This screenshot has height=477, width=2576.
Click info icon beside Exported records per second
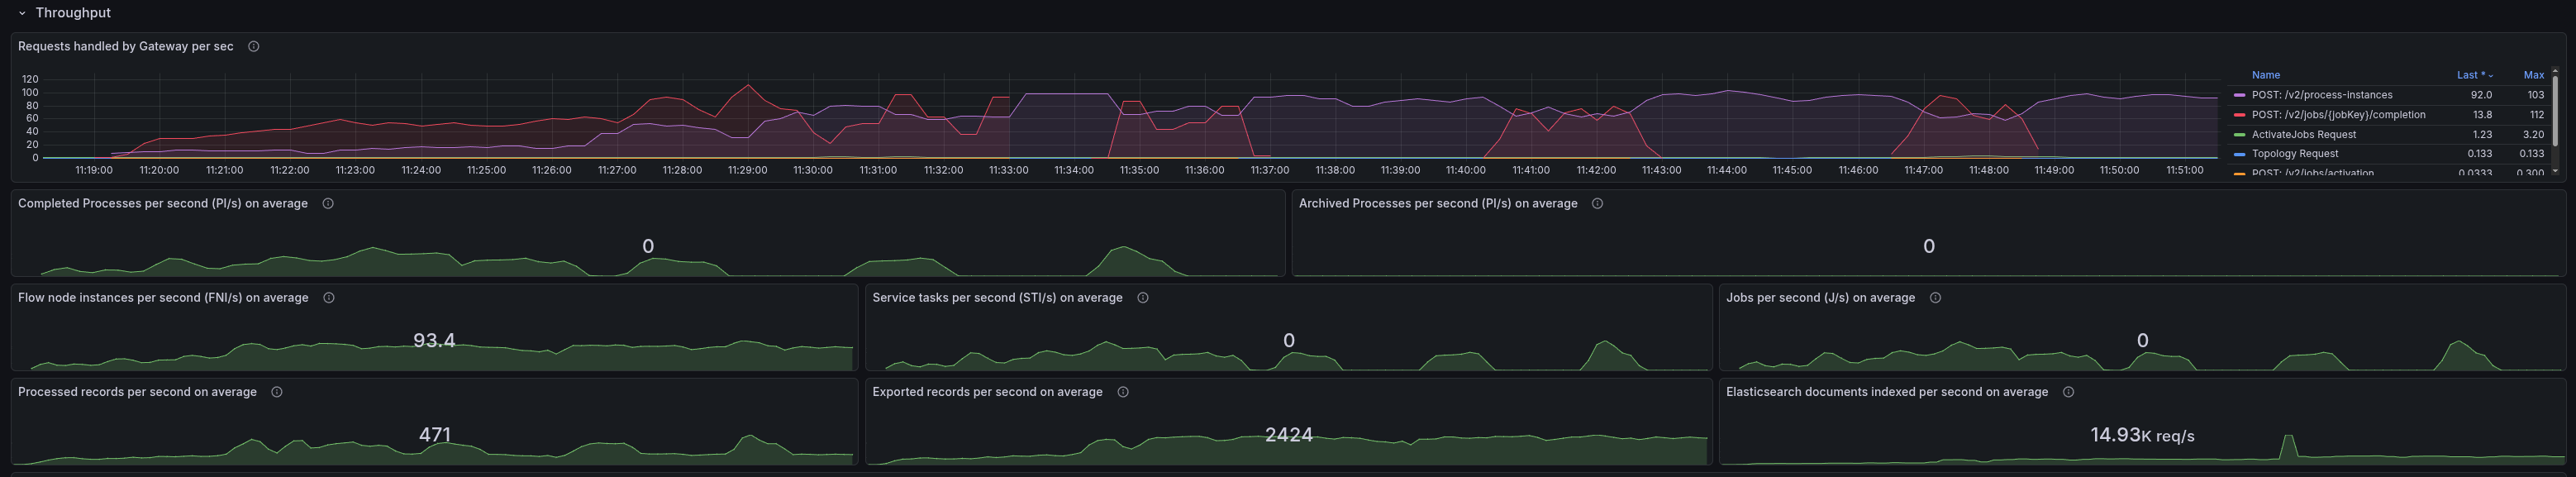1123,392
